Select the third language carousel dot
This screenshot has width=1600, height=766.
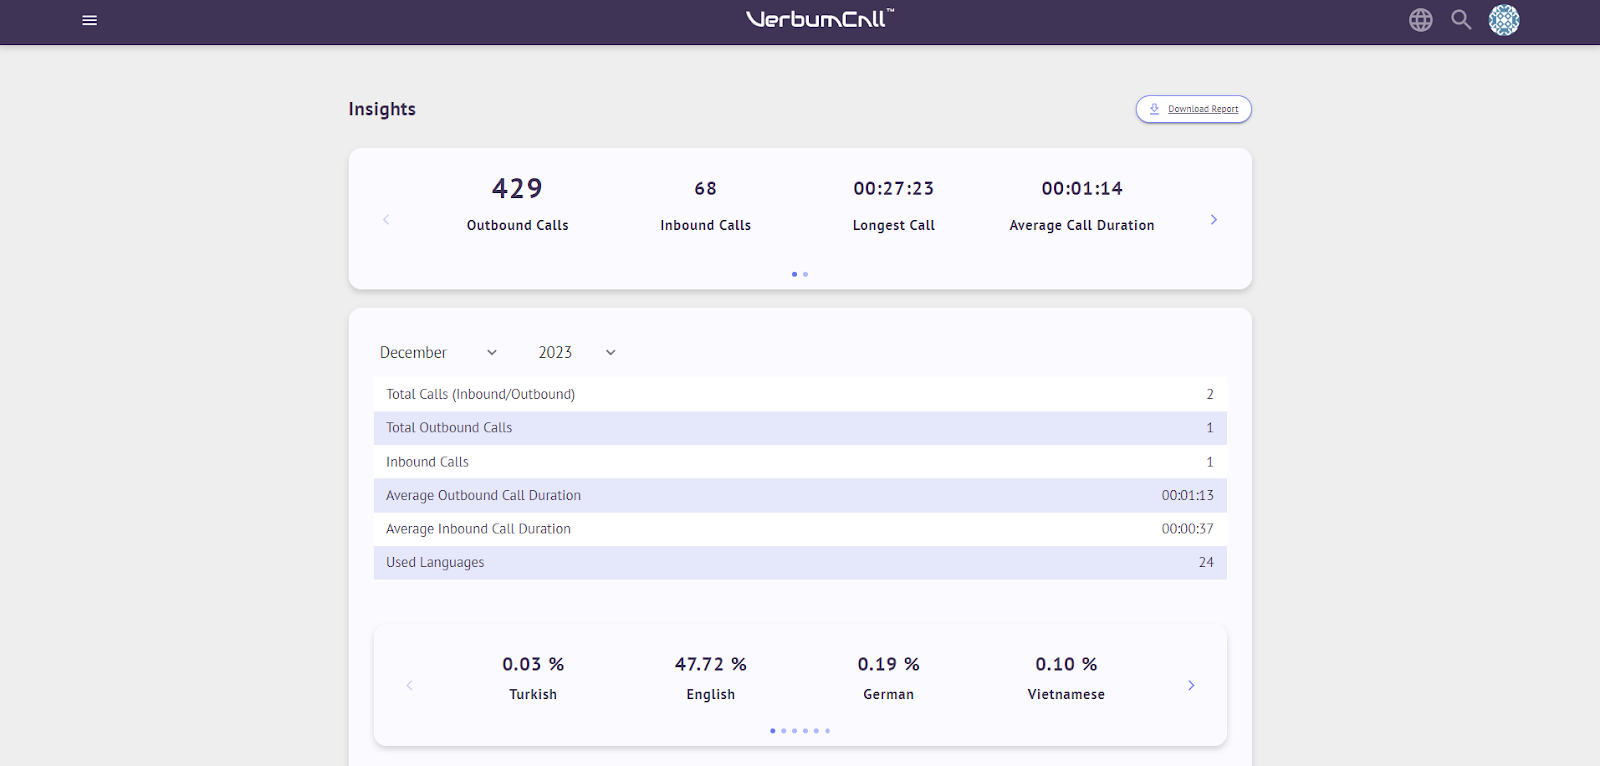coord(795,731)
